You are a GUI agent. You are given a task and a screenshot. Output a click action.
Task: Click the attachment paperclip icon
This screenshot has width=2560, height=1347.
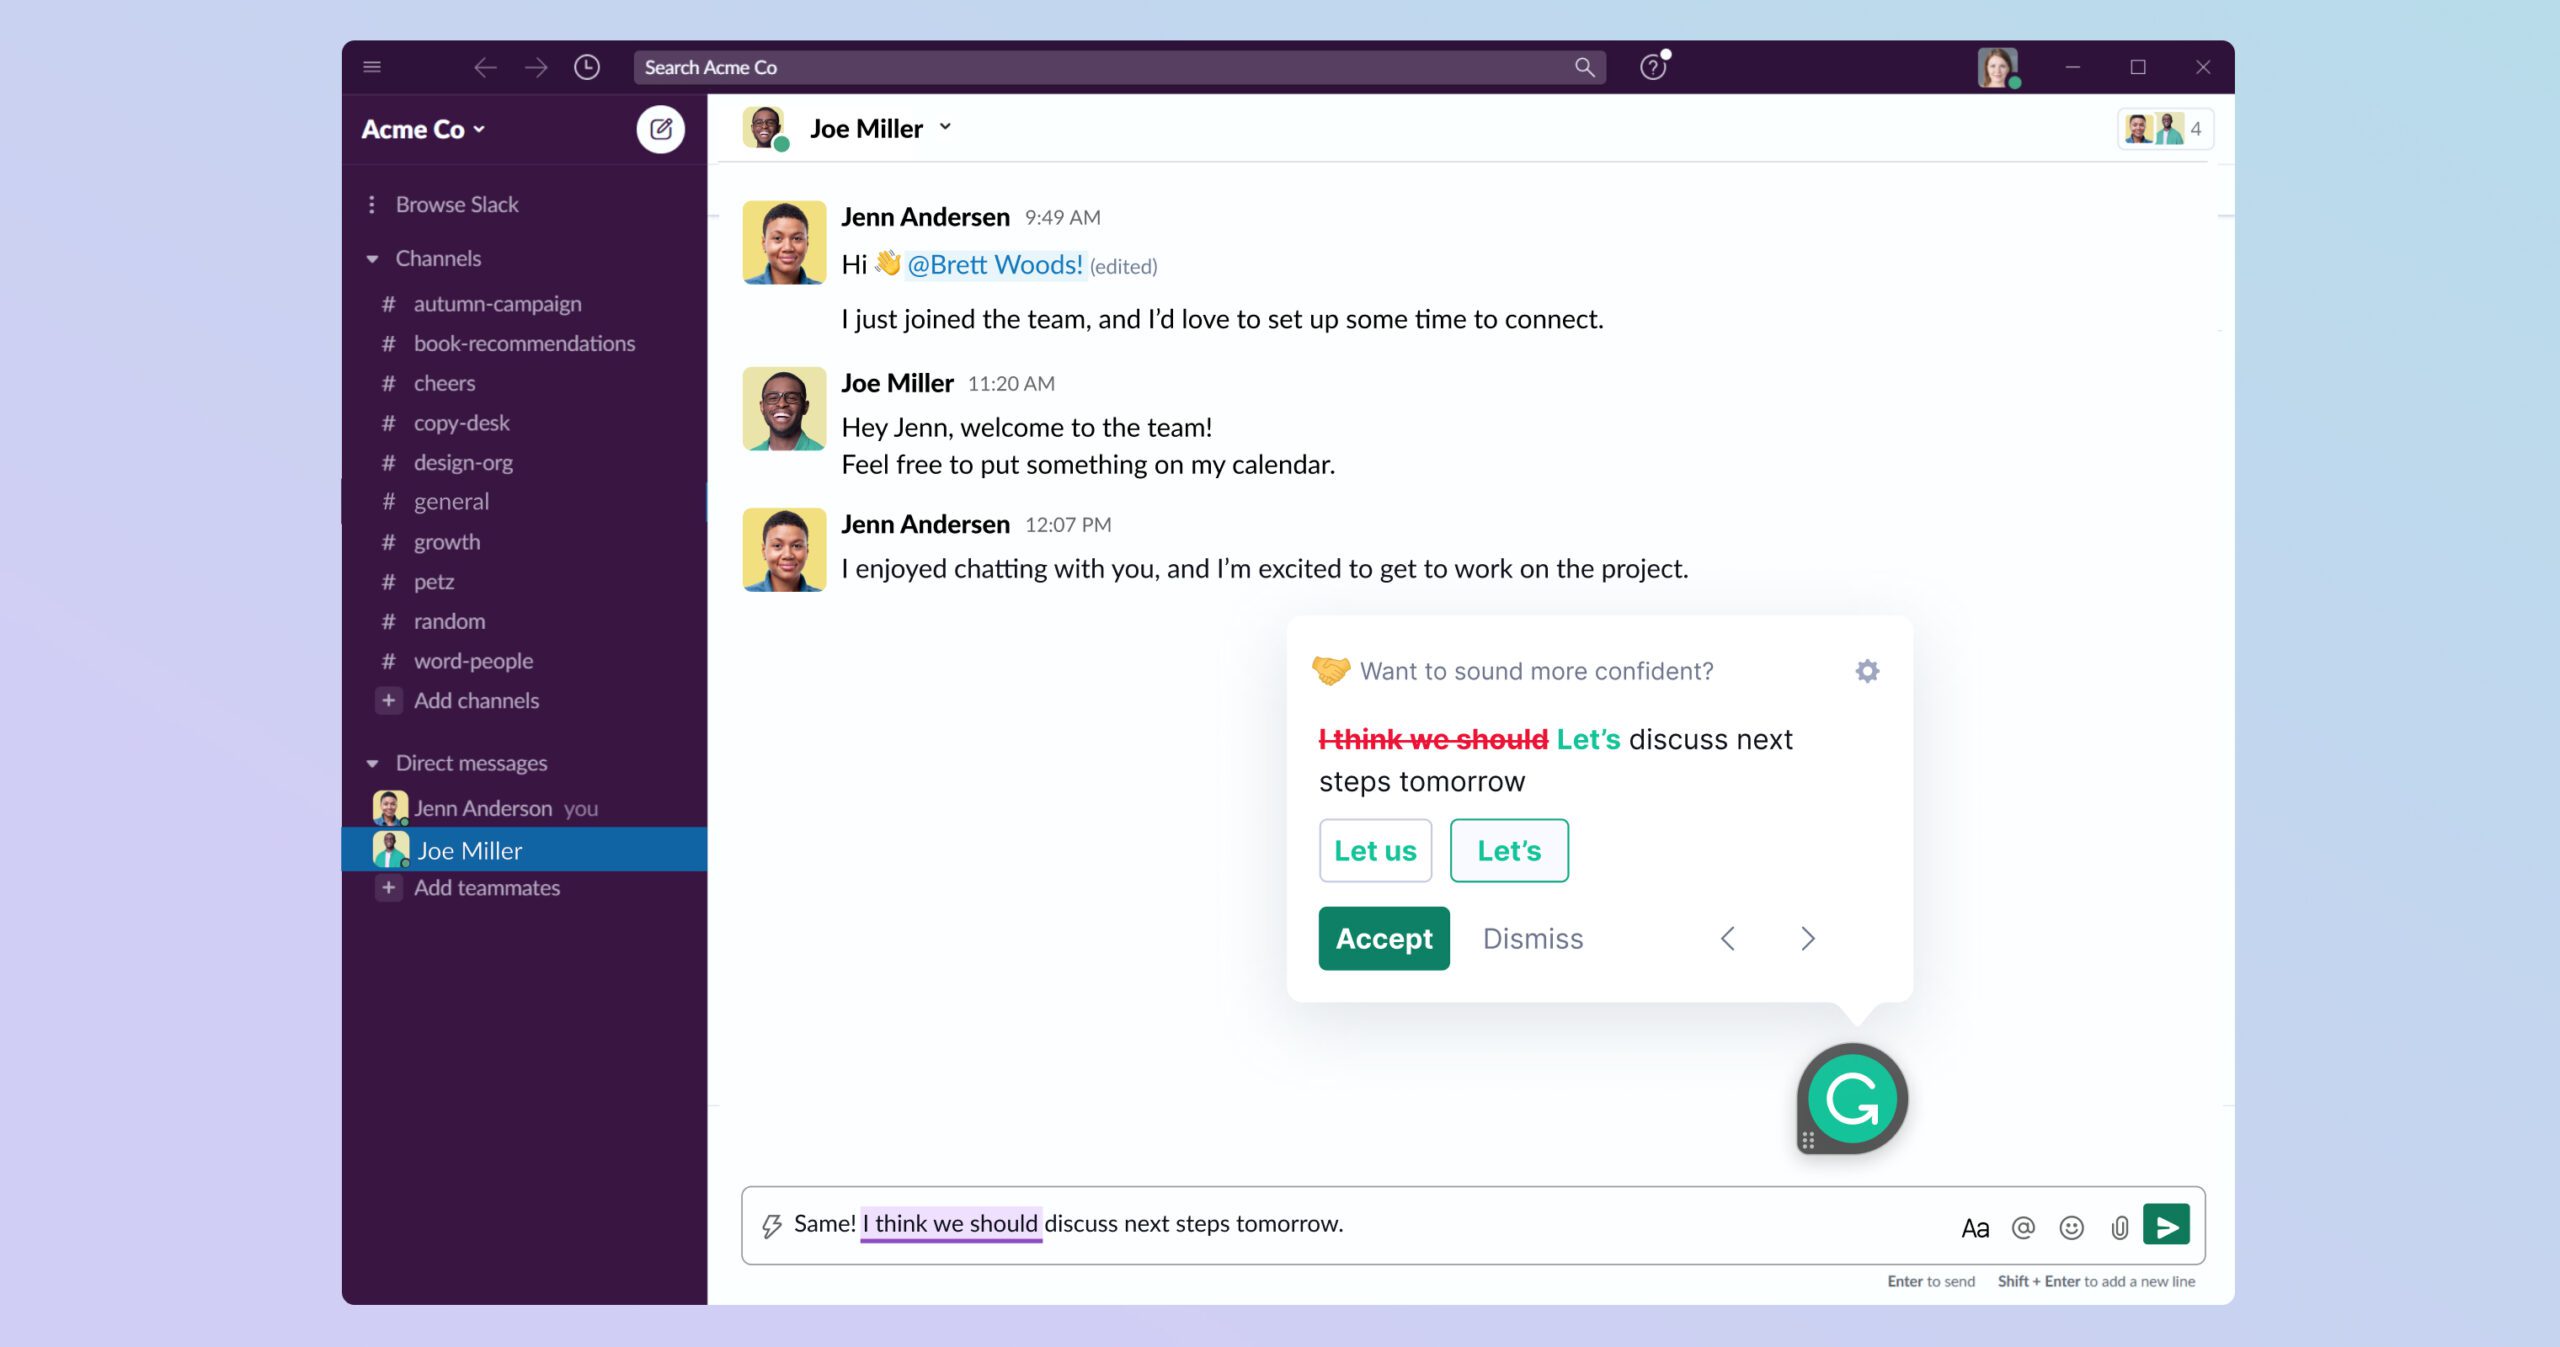2119,1227
